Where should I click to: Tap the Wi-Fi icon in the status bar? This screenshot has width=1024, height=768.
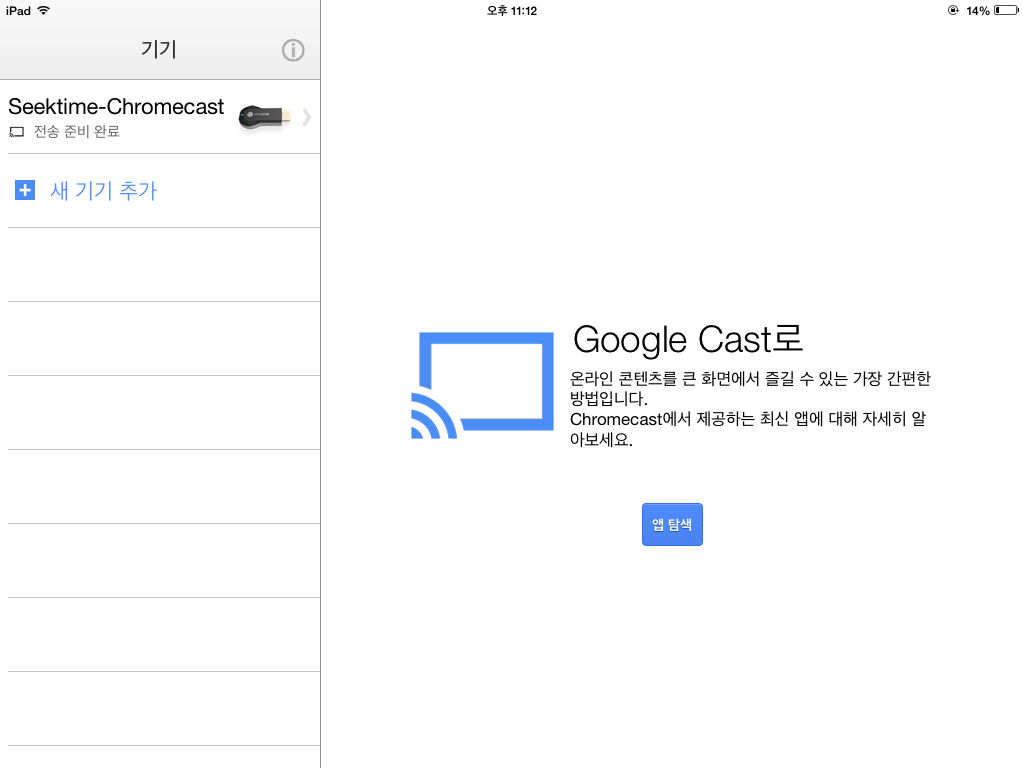(44, 10)
